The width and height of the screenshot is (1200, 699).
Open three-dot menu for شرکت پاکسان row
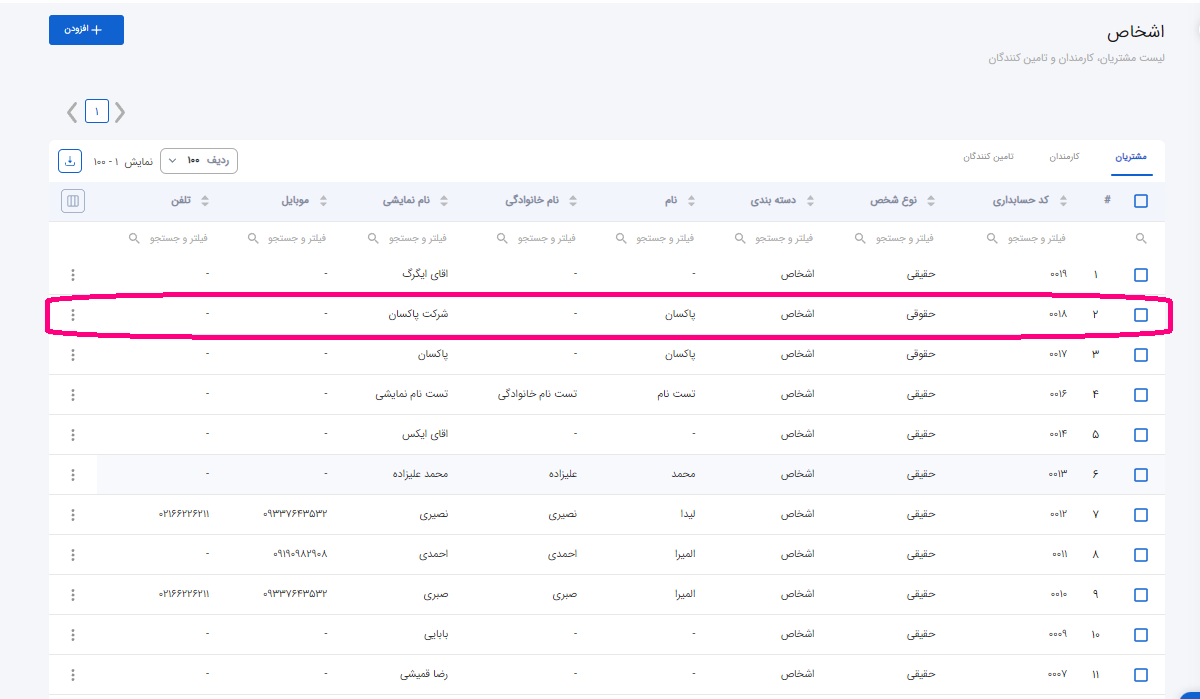tap(73, 315)
